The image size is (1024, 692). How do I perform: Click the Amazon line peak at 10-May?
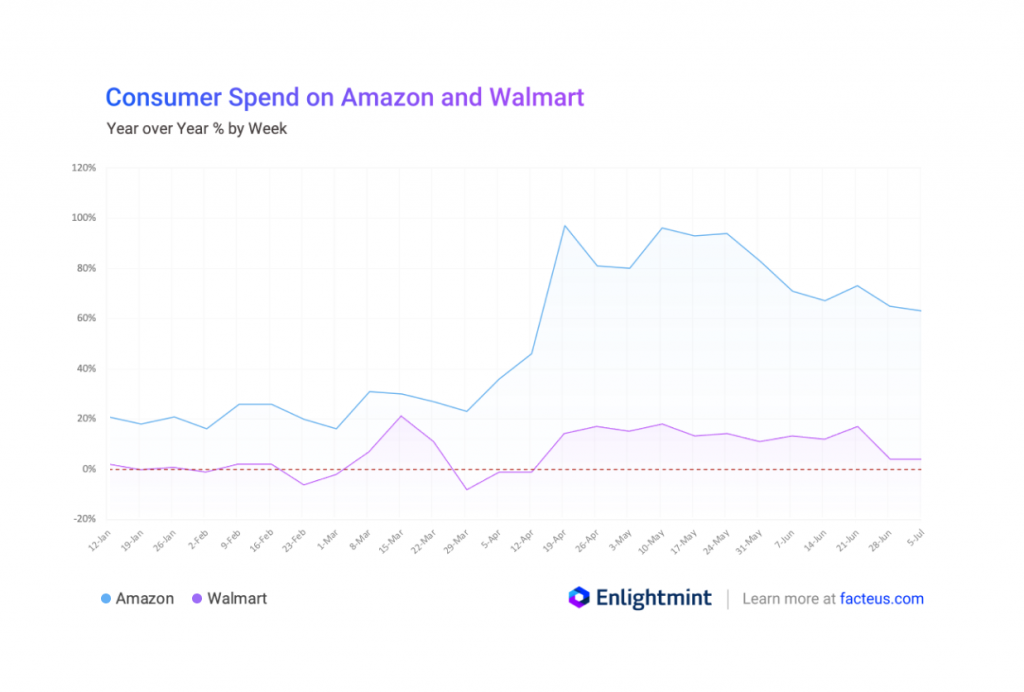[661, 228]
